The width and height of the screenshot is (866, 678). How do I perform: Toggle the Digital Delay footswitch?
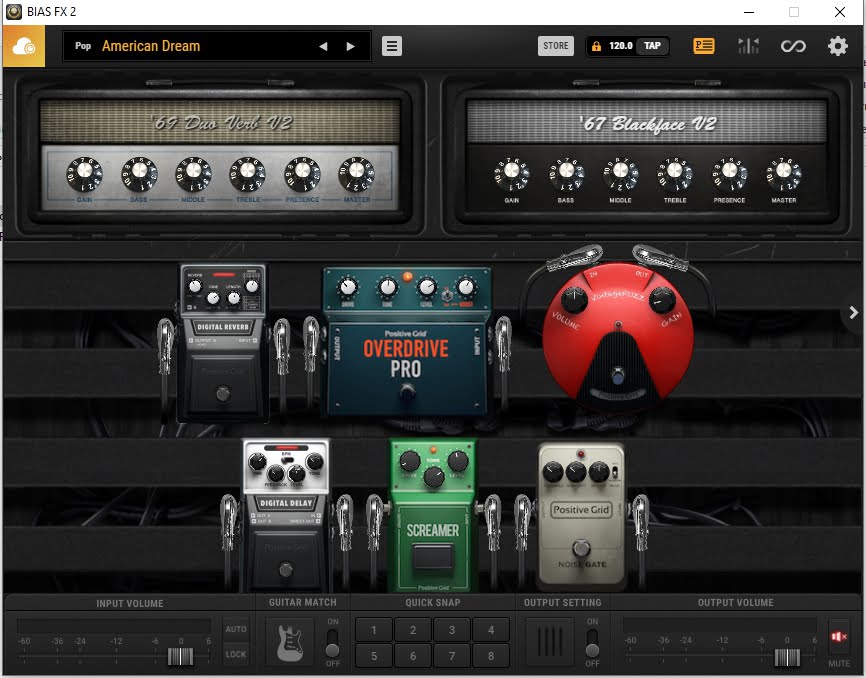point(286,569)
